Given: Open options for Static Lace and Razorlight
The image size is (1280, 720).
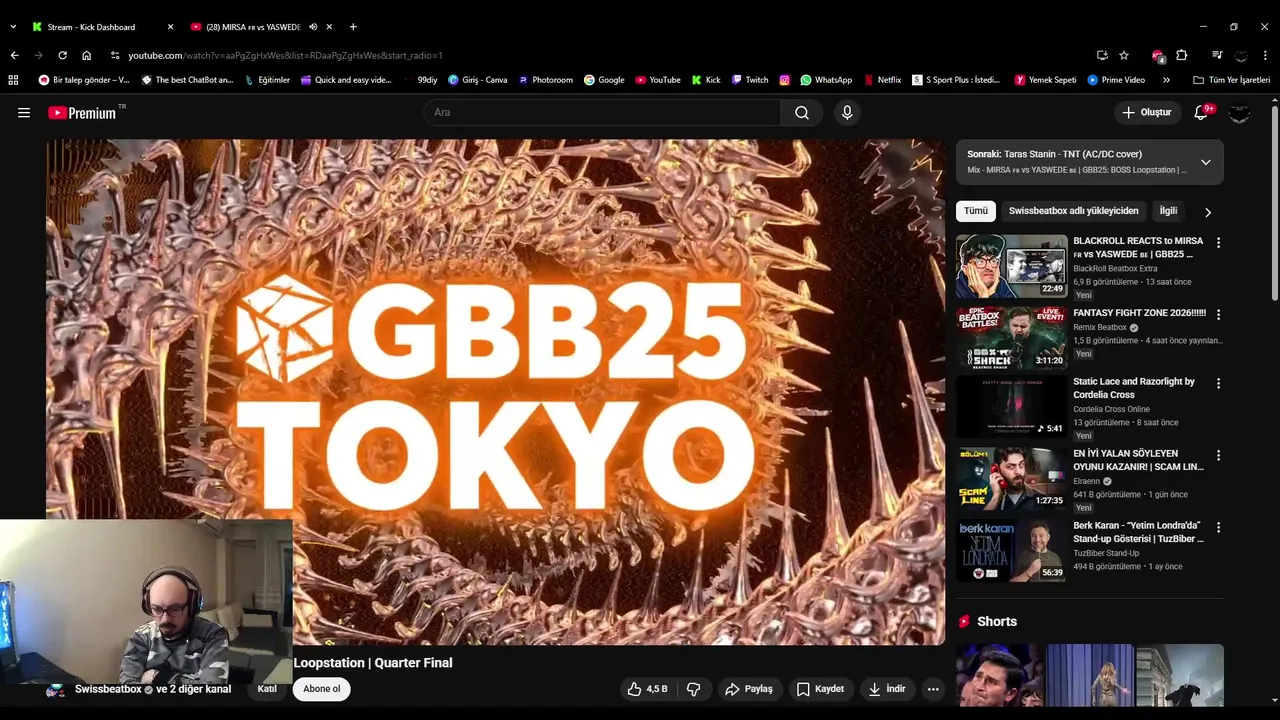Looking at the screenshot, I should [1218, 383].
